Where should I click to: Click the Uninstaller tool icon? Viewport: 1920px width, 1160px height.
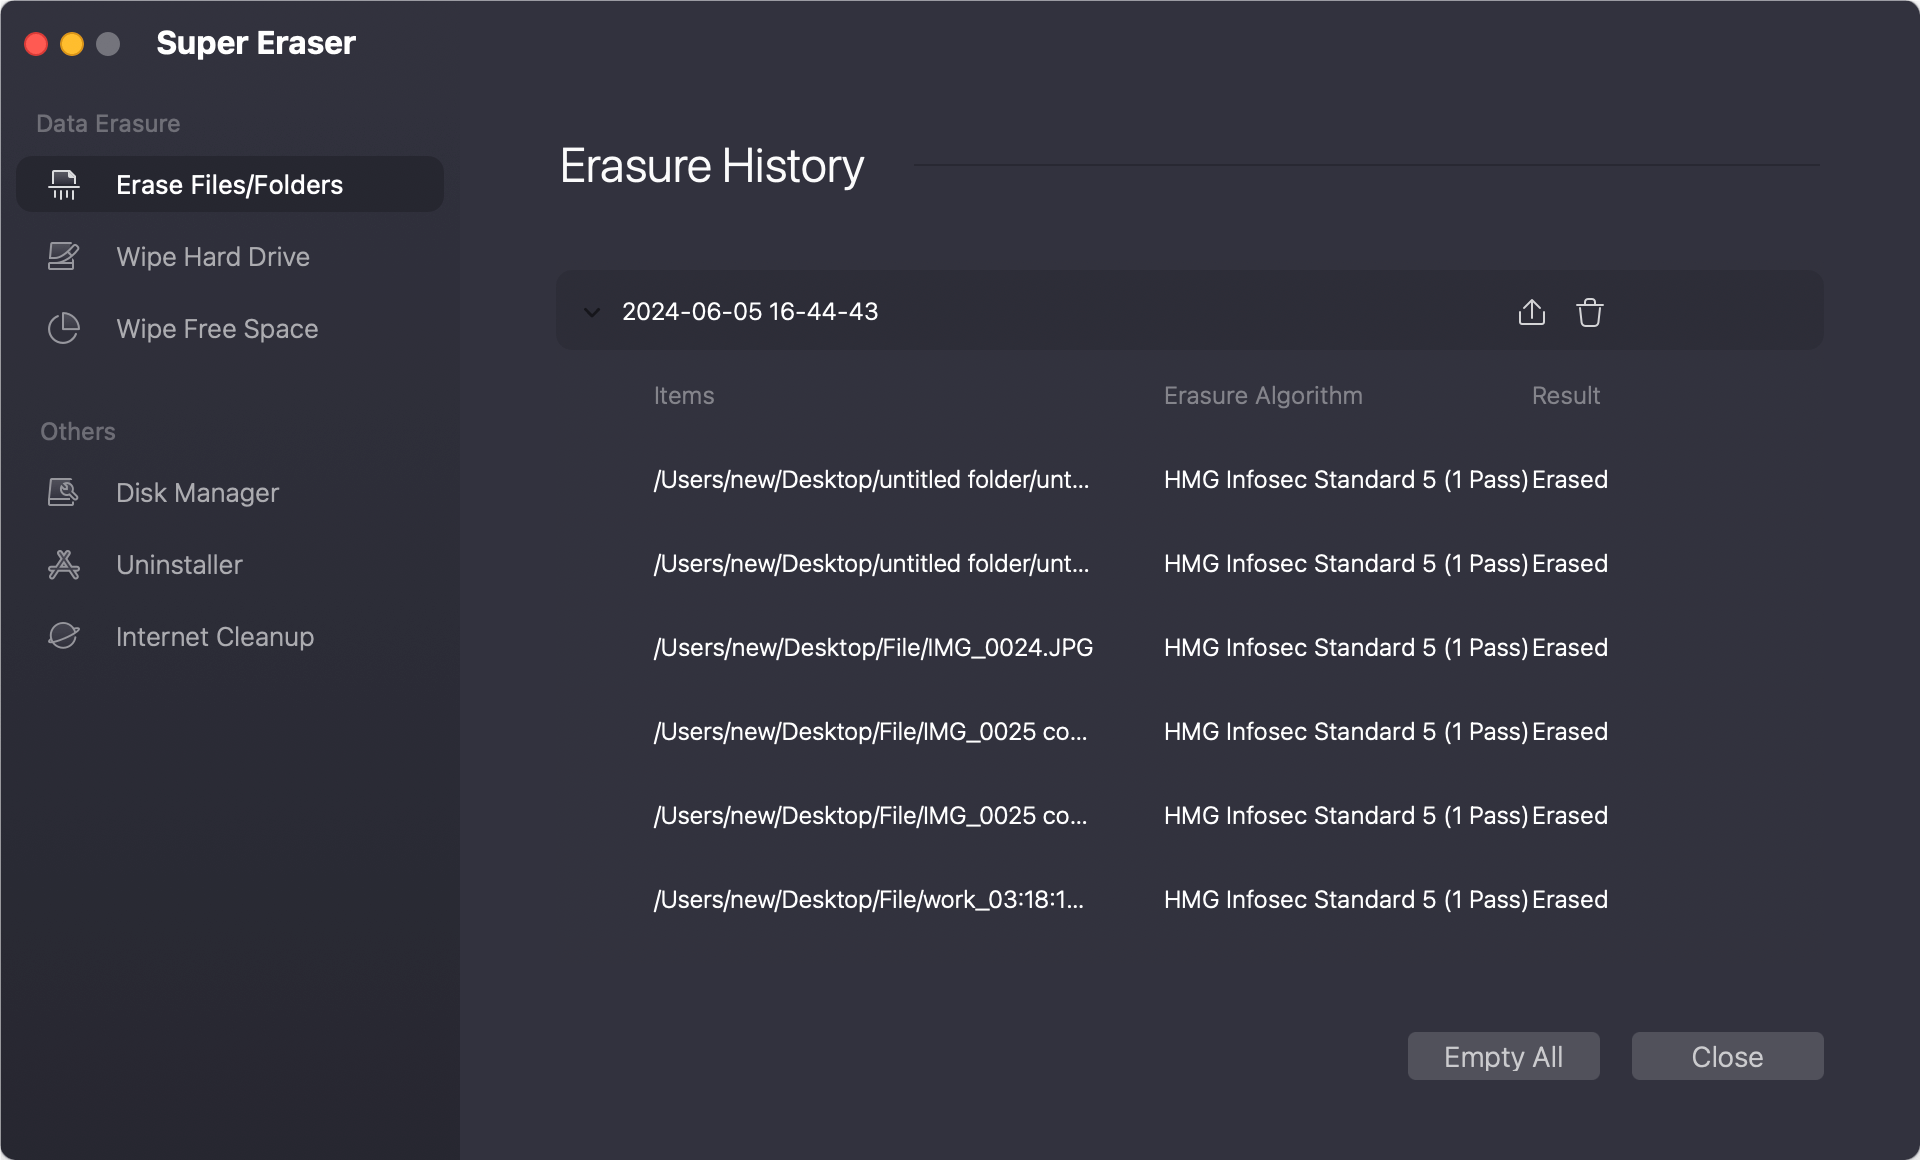click(x=62, y=564)
